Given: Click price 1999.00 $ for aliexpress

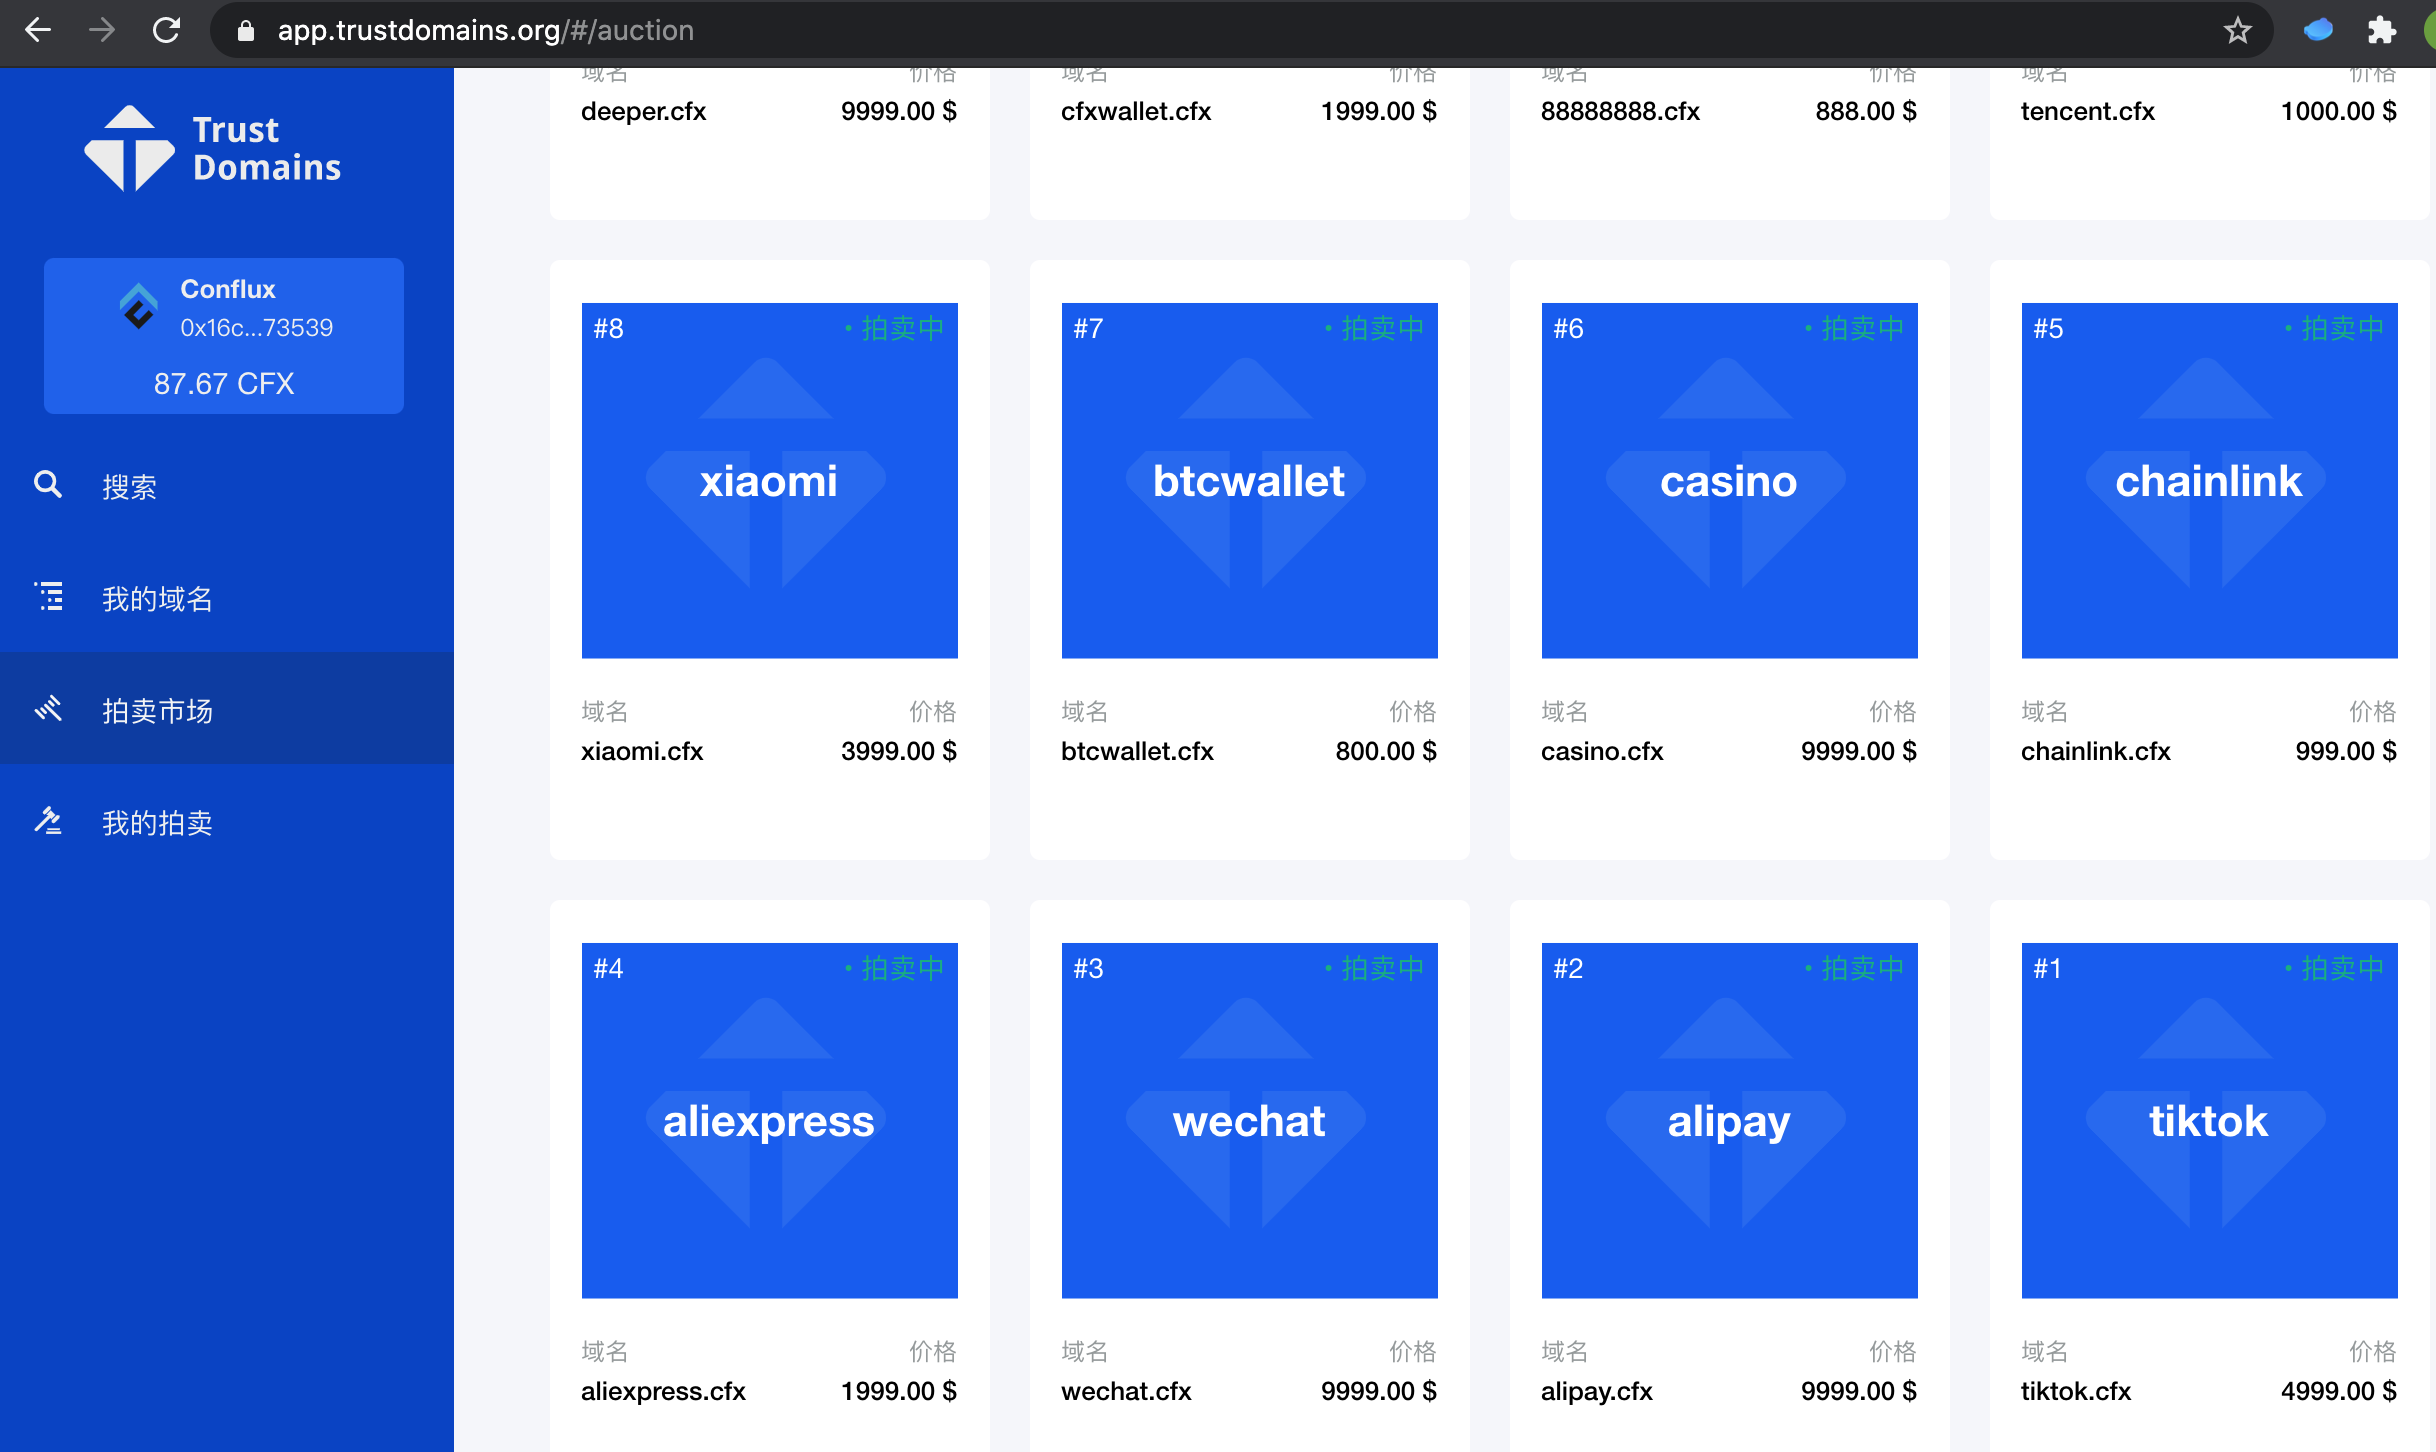Looking at the screenshot, I should 898,1391.
